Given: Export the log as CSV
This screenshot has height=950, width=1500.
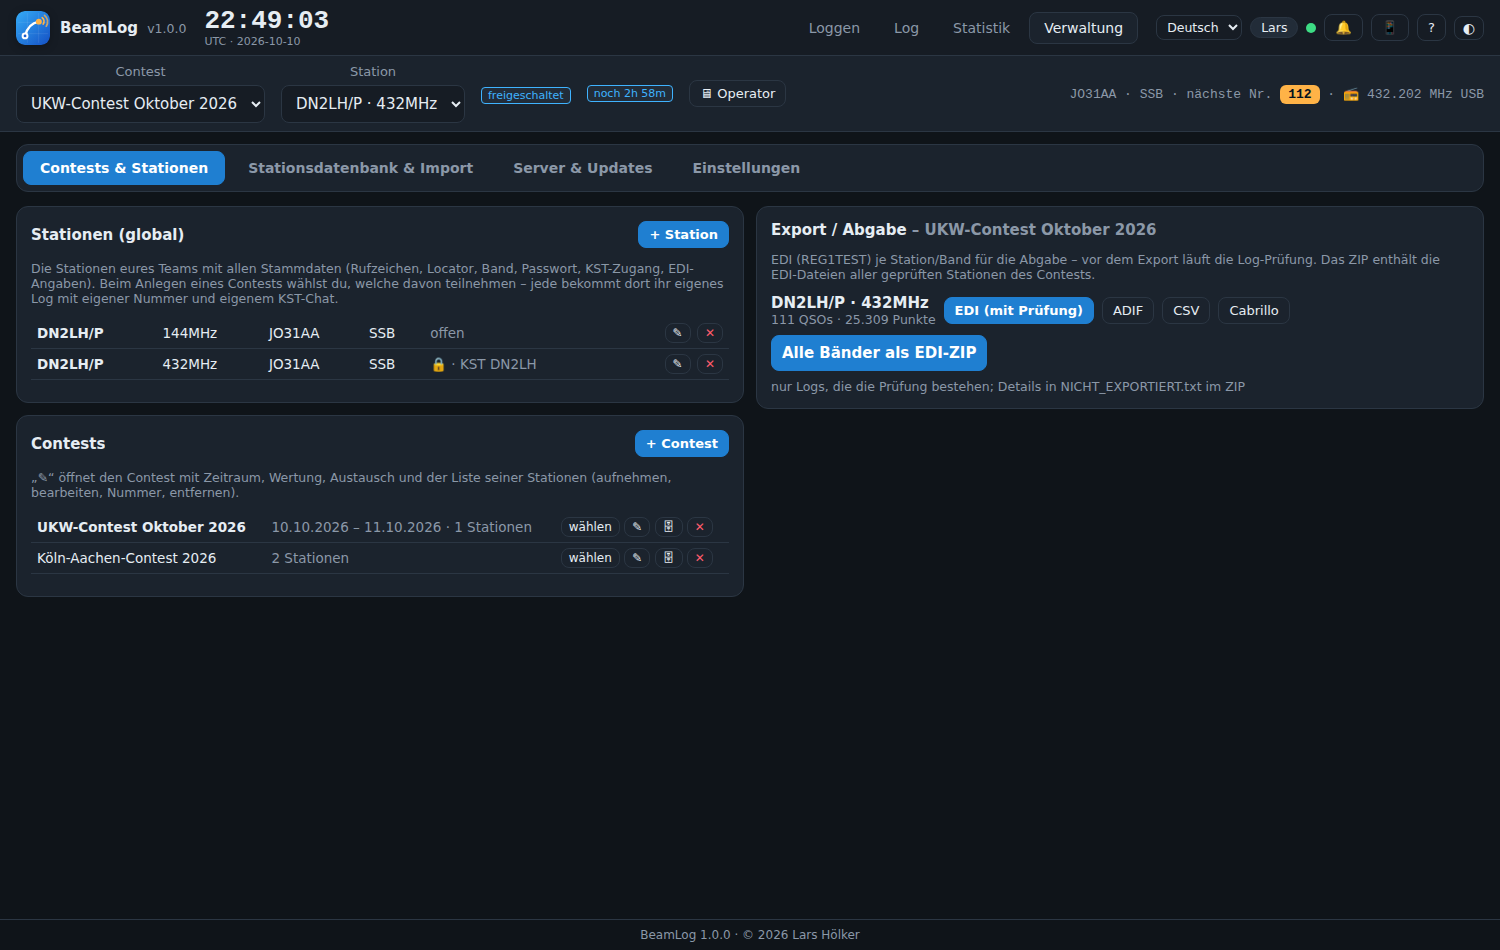Looking at the screenshot, I should (x=1186, y=311).
